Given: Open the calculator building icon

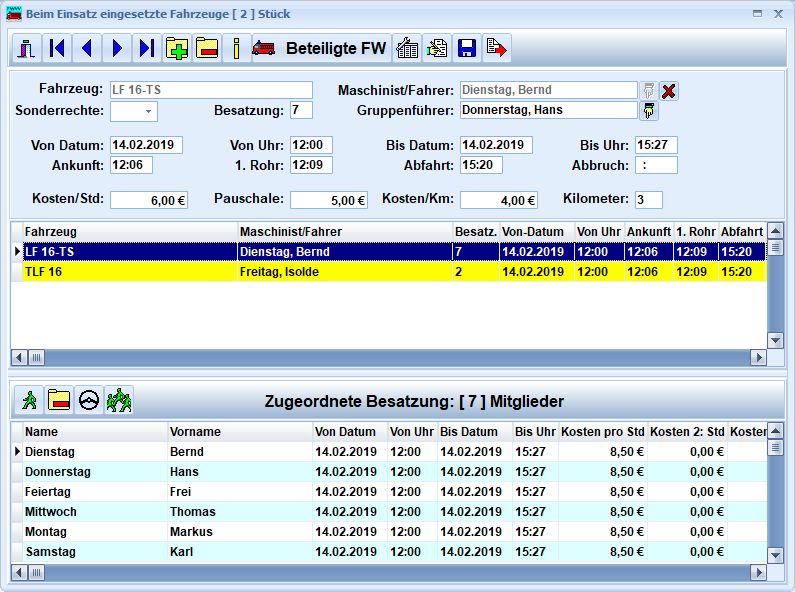Looking at the screenshot, I should click(407, 49).
